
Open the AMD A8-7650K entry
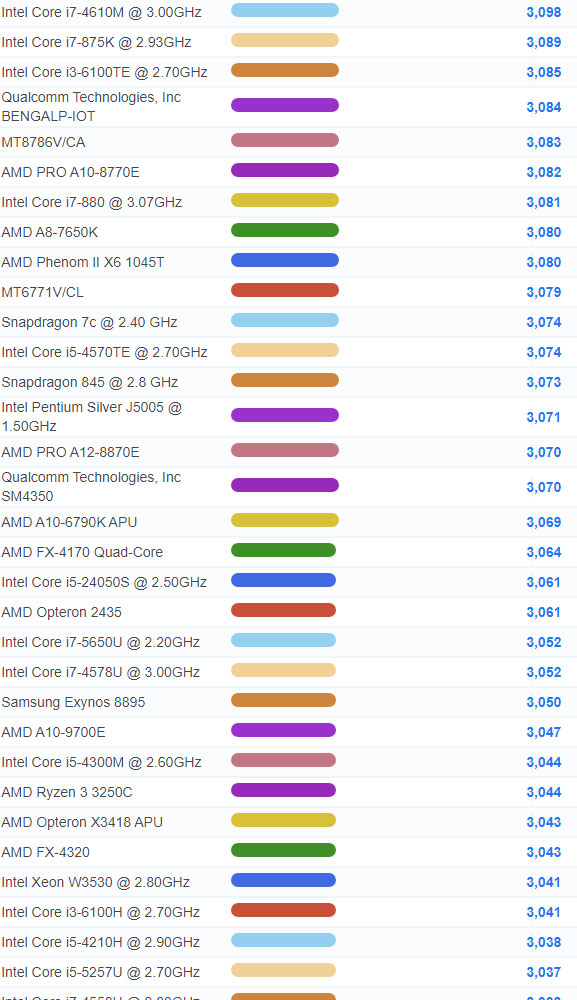pyautogui.click(x=50, y=232)
